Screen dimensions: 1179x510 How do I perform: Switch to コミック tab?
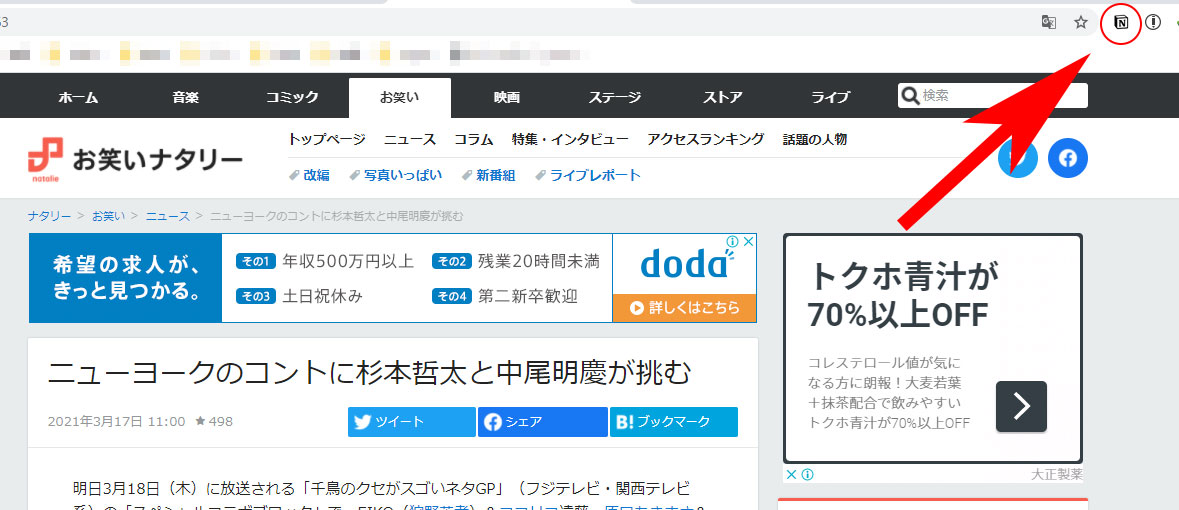(x=292, y=97)
